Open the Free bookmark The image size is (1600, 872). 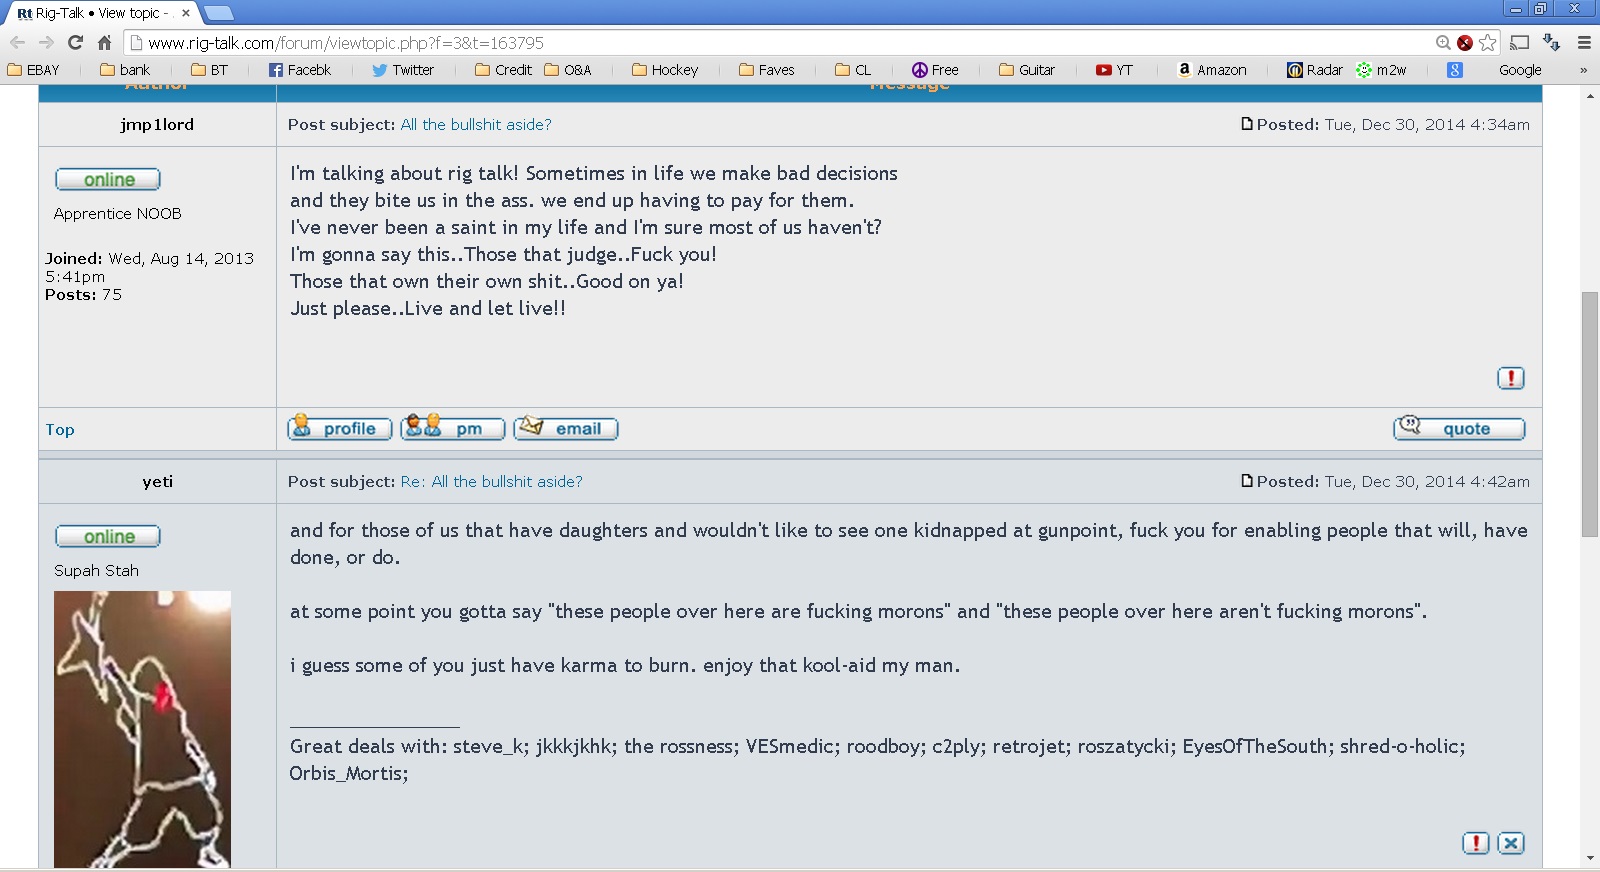(x=935, y=70)
